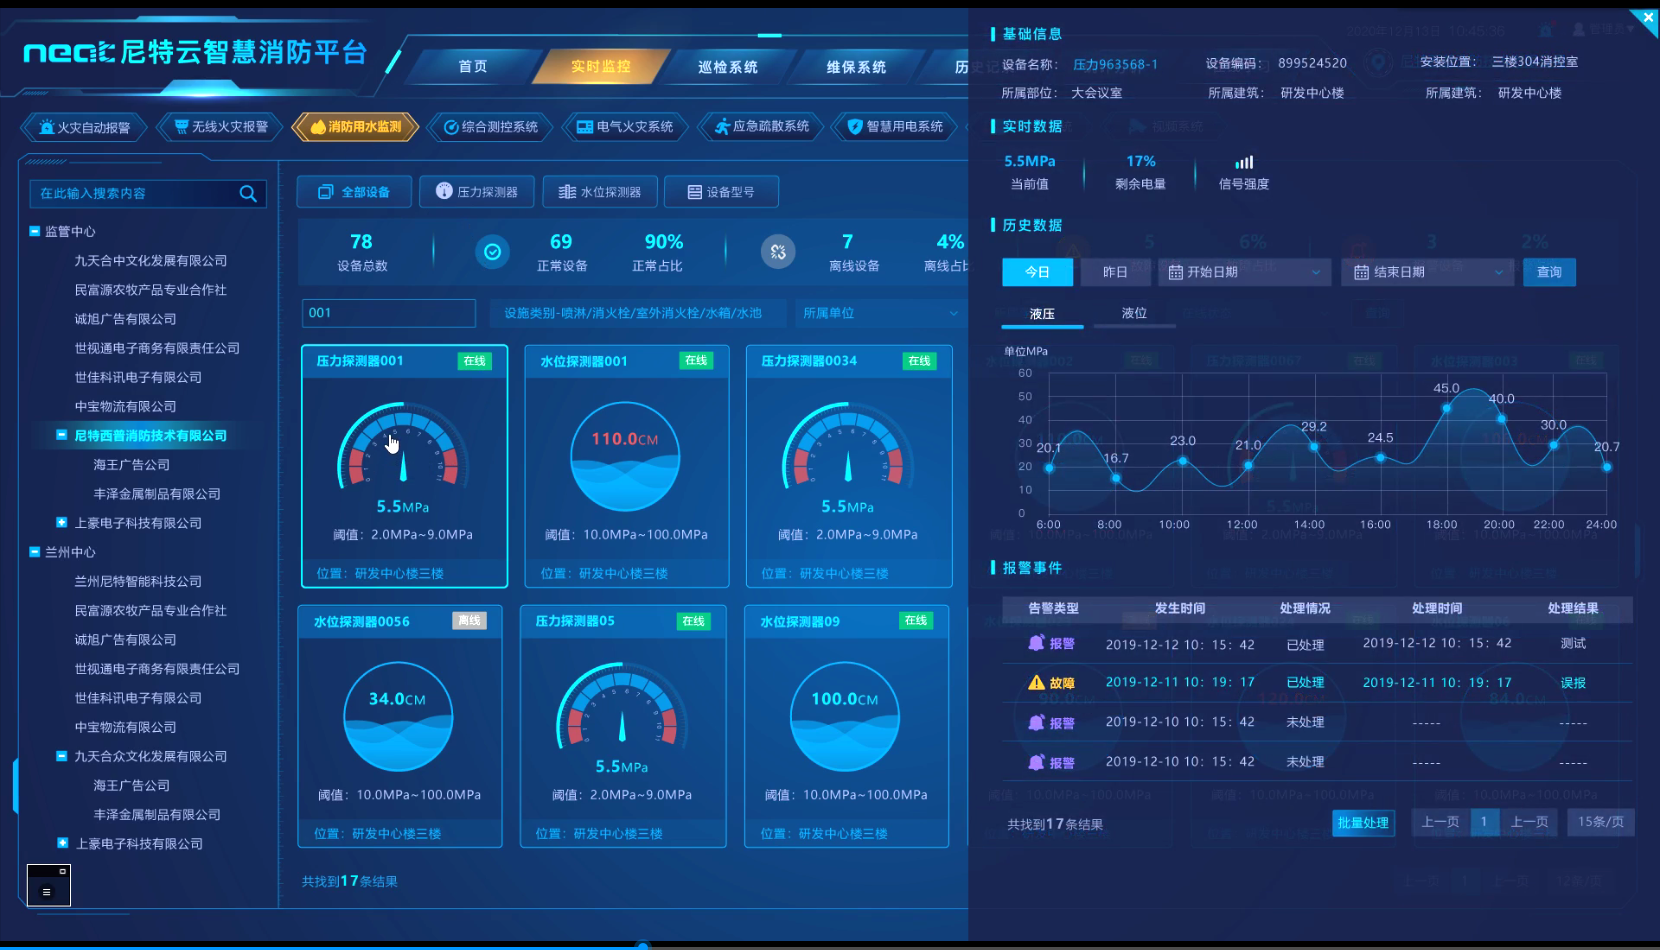Click the normal devices checkmark icon
Screen dimensions: 1660x950
point(492,252)
